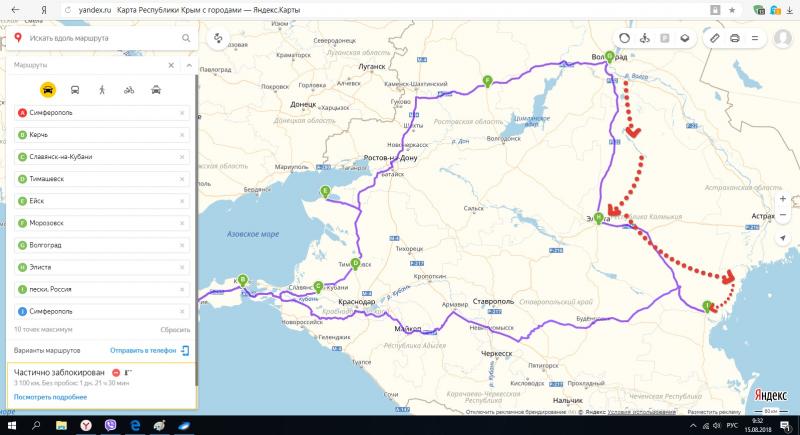Collapse the Маршруты panel with chevron
The height and width of the screenshot is (435, 800).
172,65
